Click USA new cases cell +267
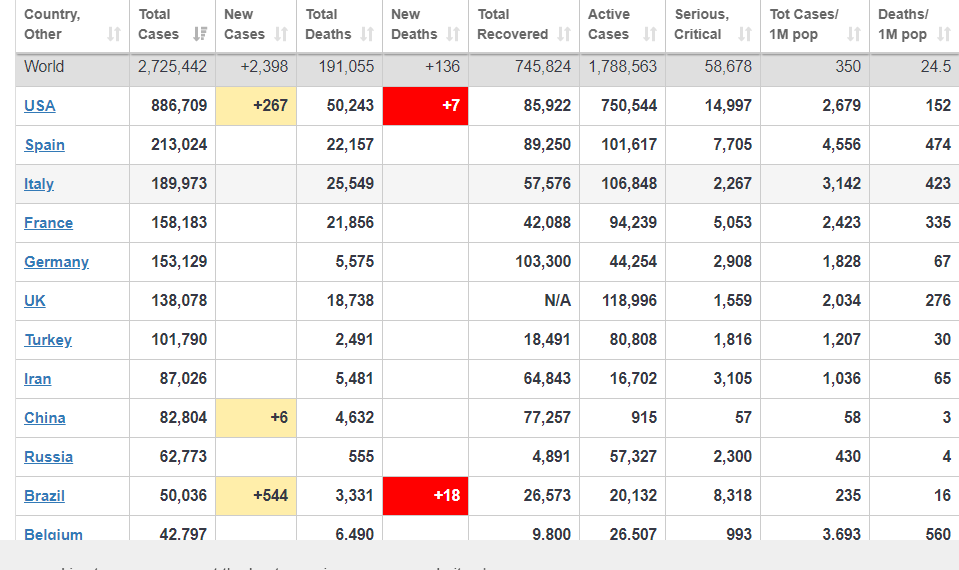 256,106
